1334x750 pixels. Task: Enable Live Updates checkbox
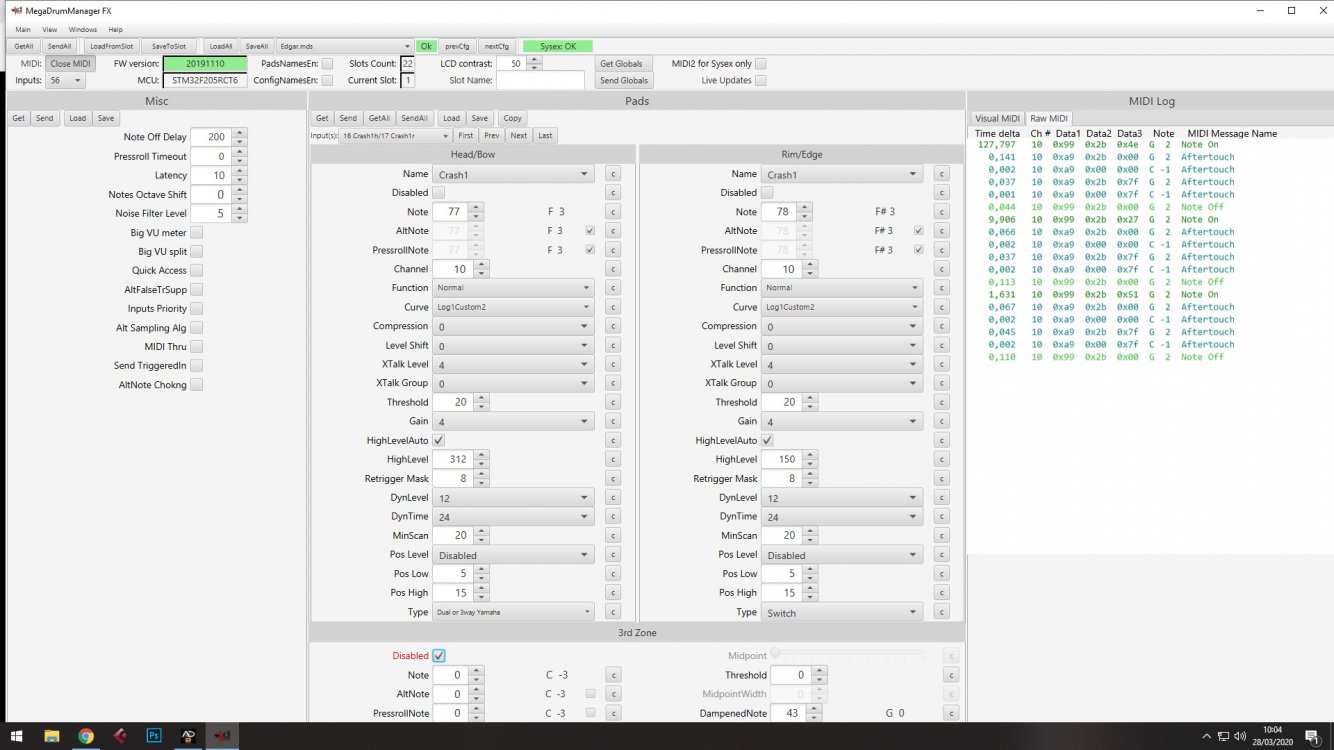point(761,80)
